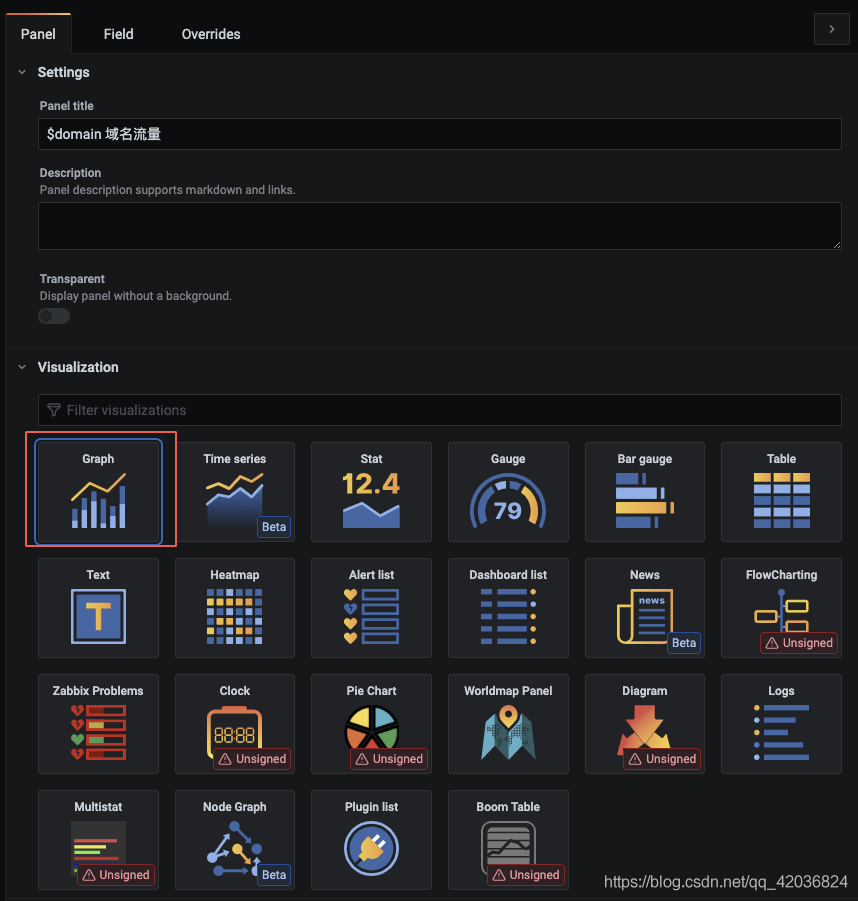Select the Heatmap visualization
Image resolution: width=858 pixels, height=901 pixels.
(x=234, y=608)
